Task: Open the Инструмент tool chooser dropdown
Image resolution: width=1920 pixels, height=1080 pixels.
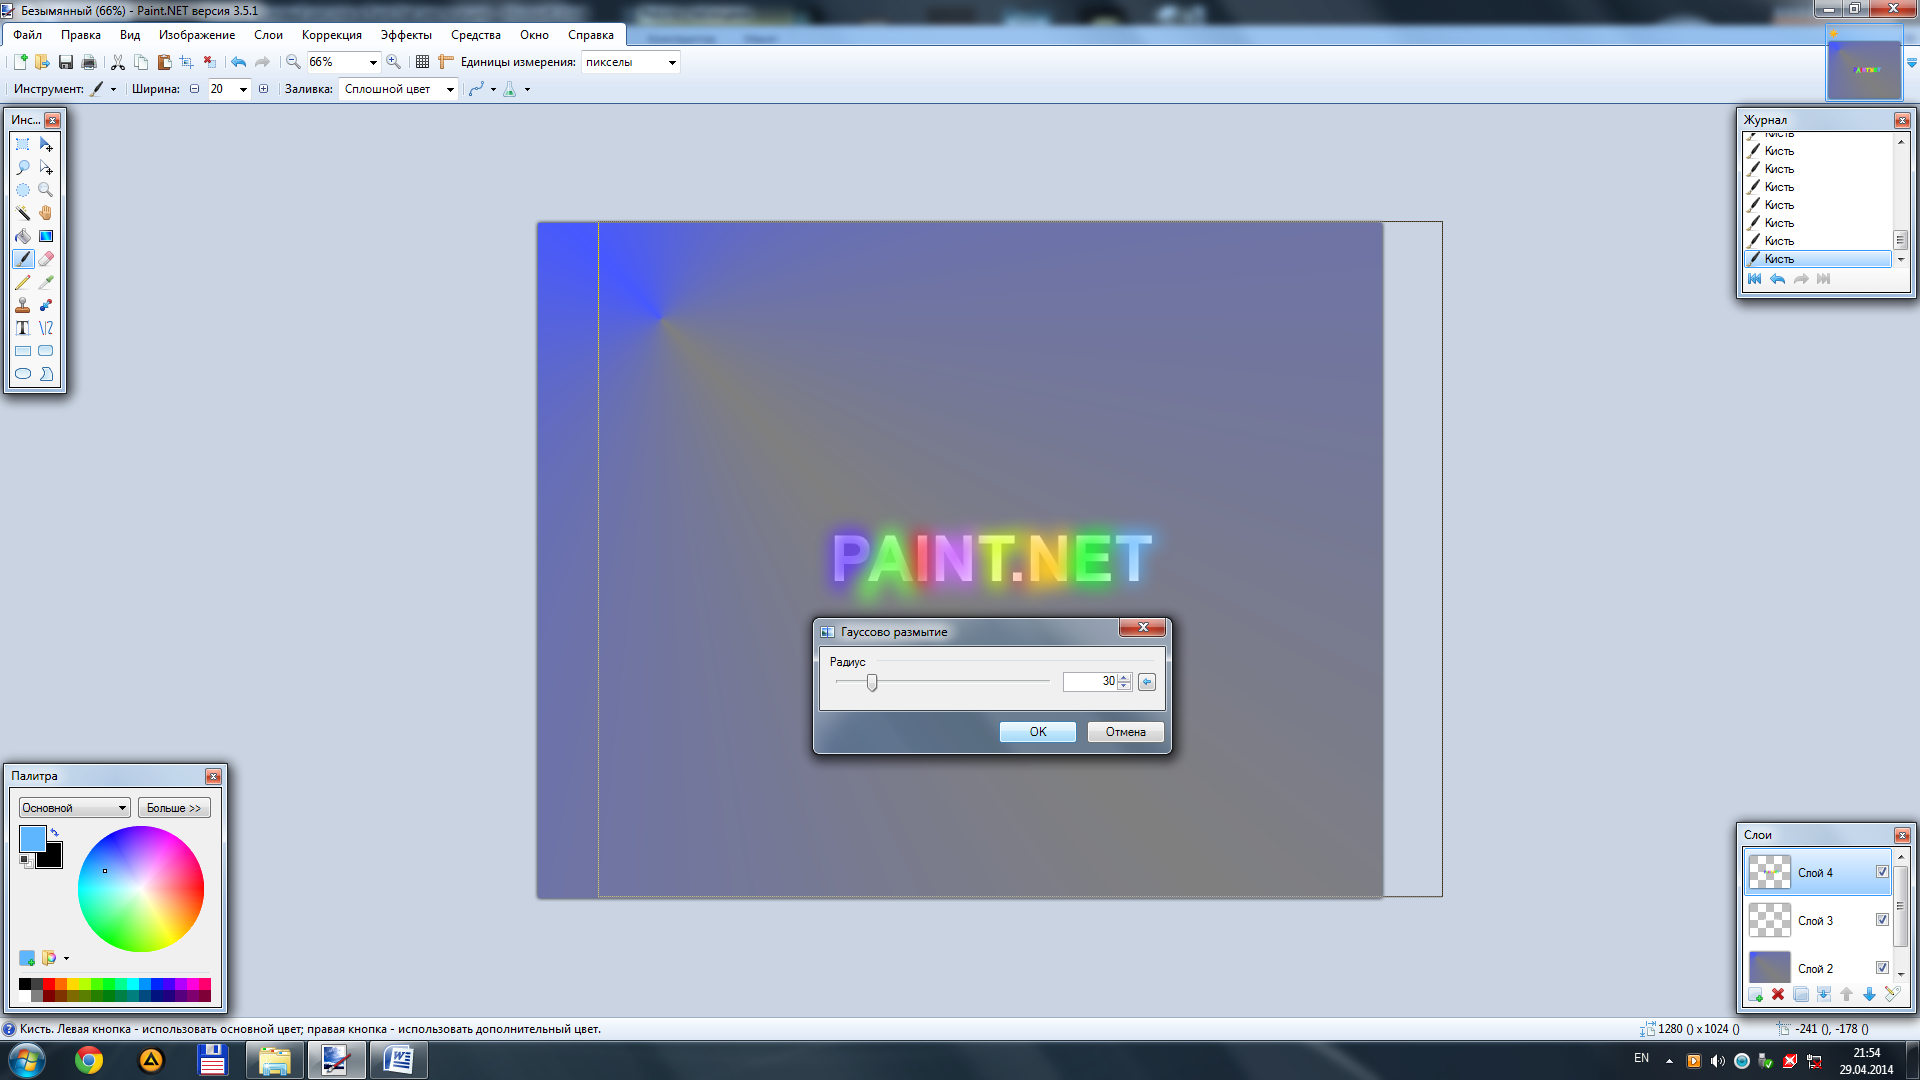Action: 113,89
